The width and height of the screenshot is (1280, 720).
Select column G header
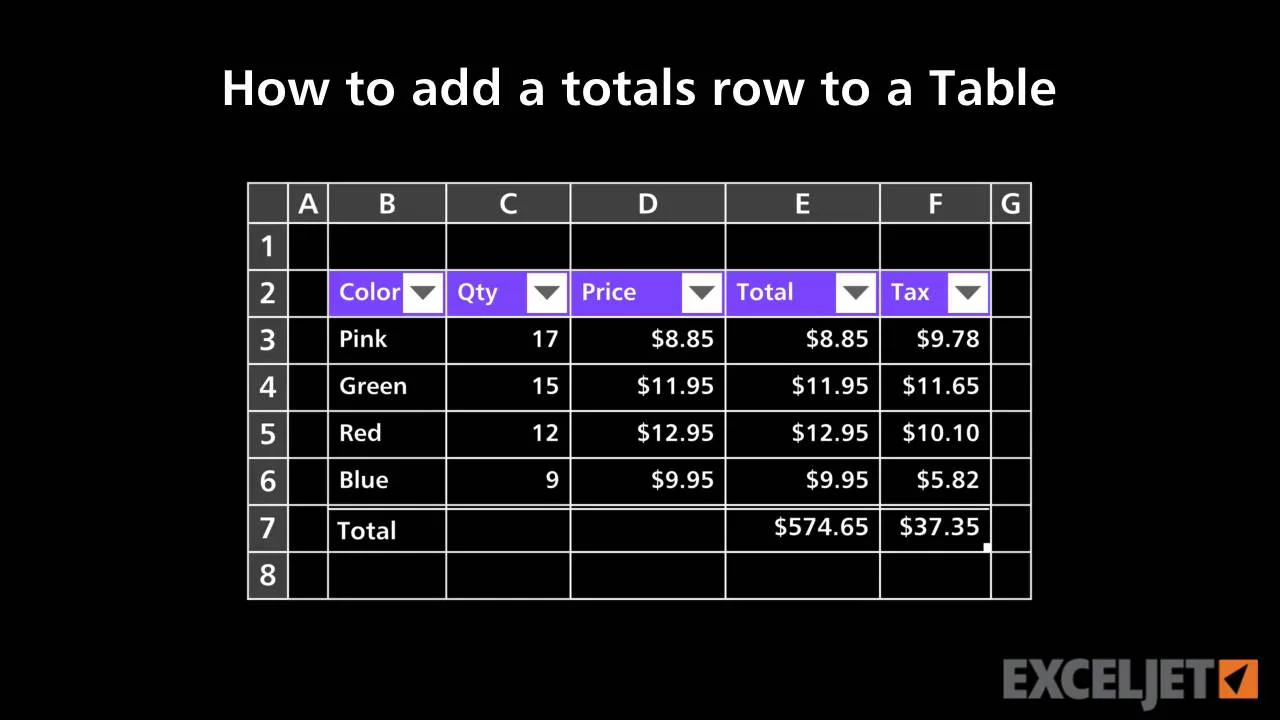pyautogui.click(x=1011, y=204)
